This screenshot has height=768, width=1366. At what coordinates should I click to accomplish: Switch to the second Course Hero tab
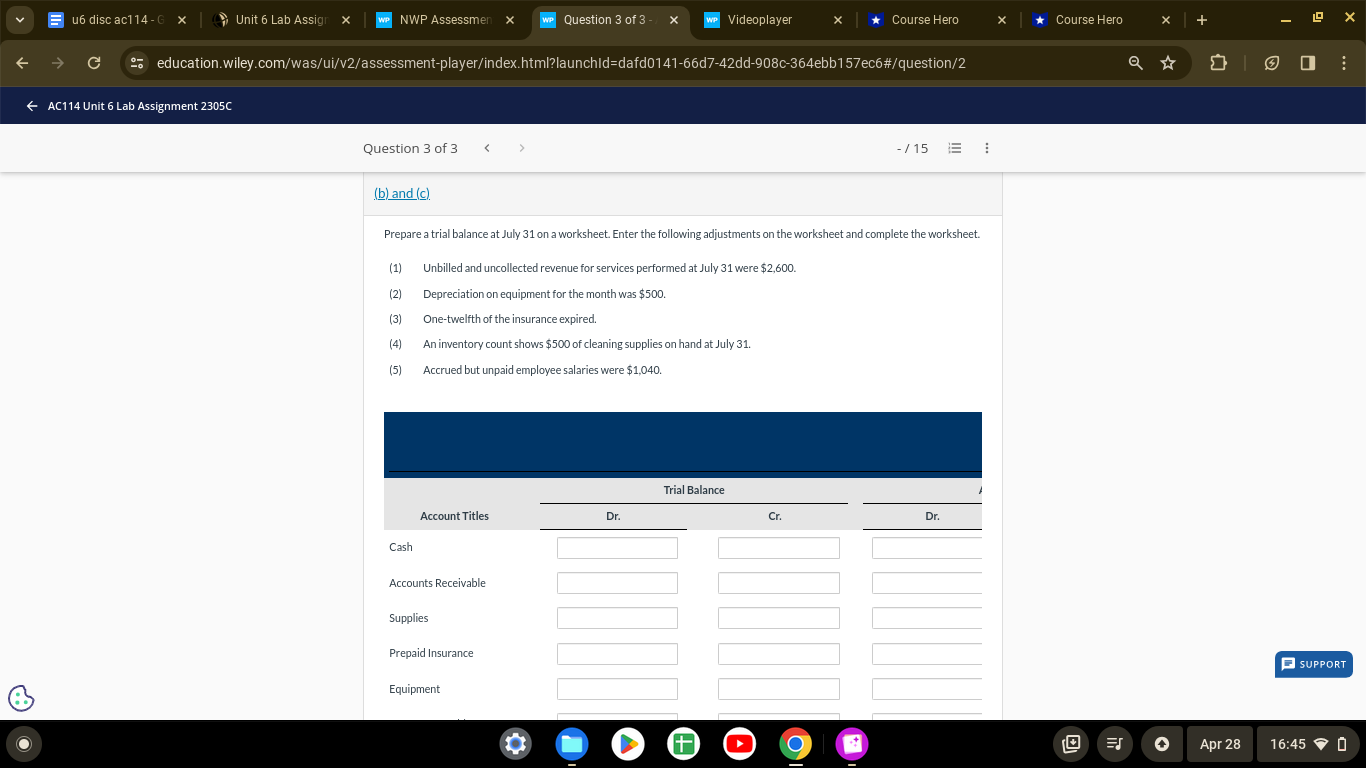[x=1101, y=19]
